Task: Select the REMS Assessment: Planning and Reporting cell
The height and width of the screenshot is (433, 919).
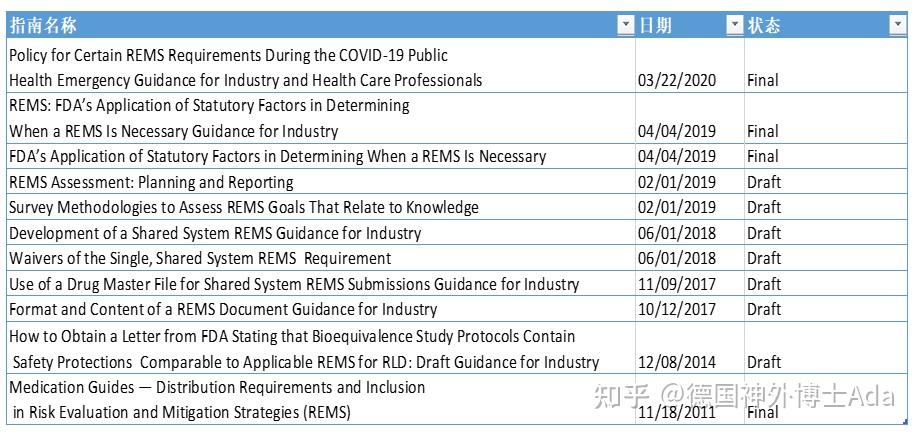Action: [x=152, y=182]
